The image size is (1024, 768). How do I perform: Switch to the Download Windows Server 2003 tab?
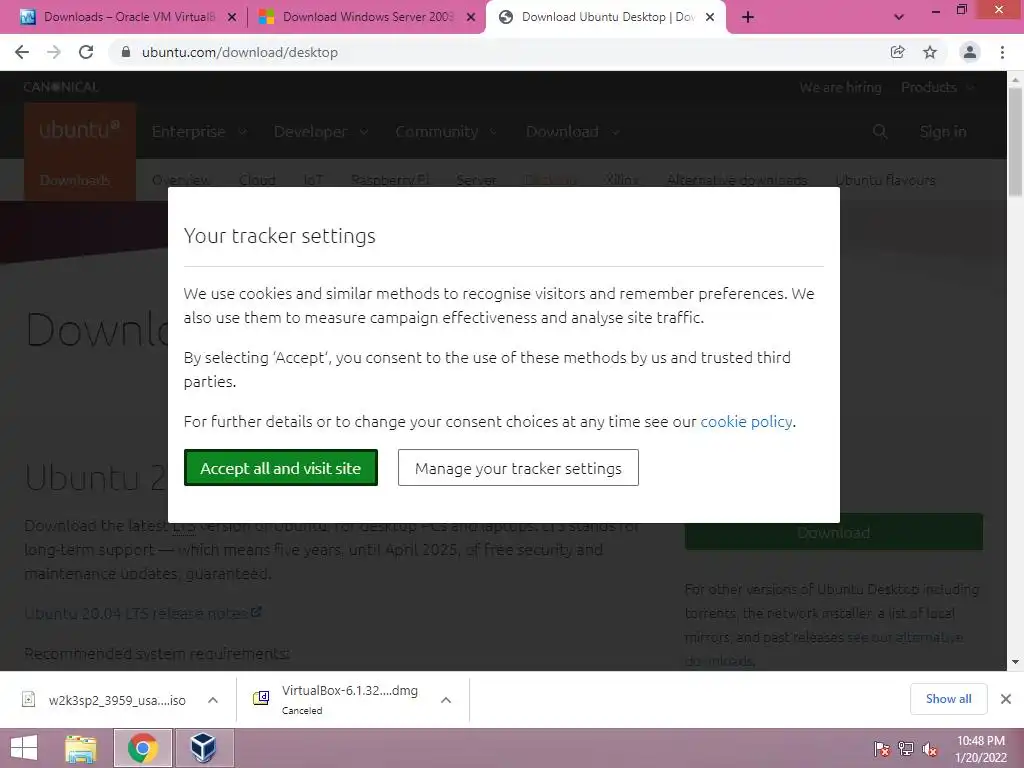(x=368, y=17)
